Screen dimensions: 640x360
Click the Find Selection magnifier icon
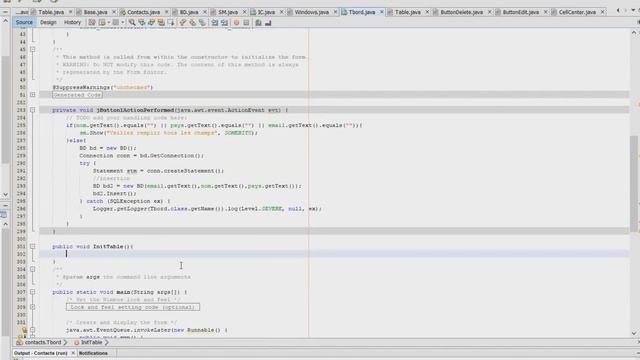tap(132, 23)
